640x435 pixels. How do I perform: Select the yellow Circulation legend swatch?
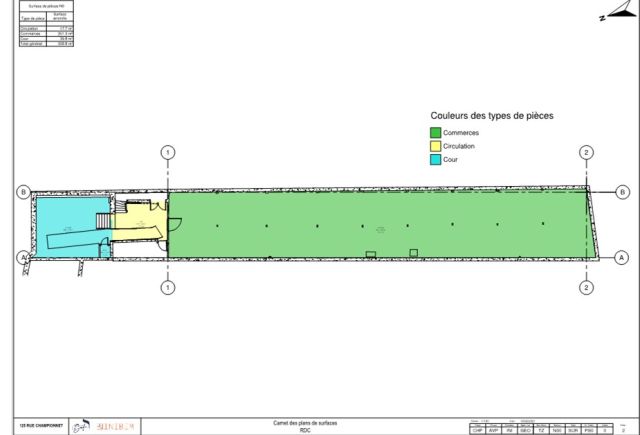pos(435,146)
